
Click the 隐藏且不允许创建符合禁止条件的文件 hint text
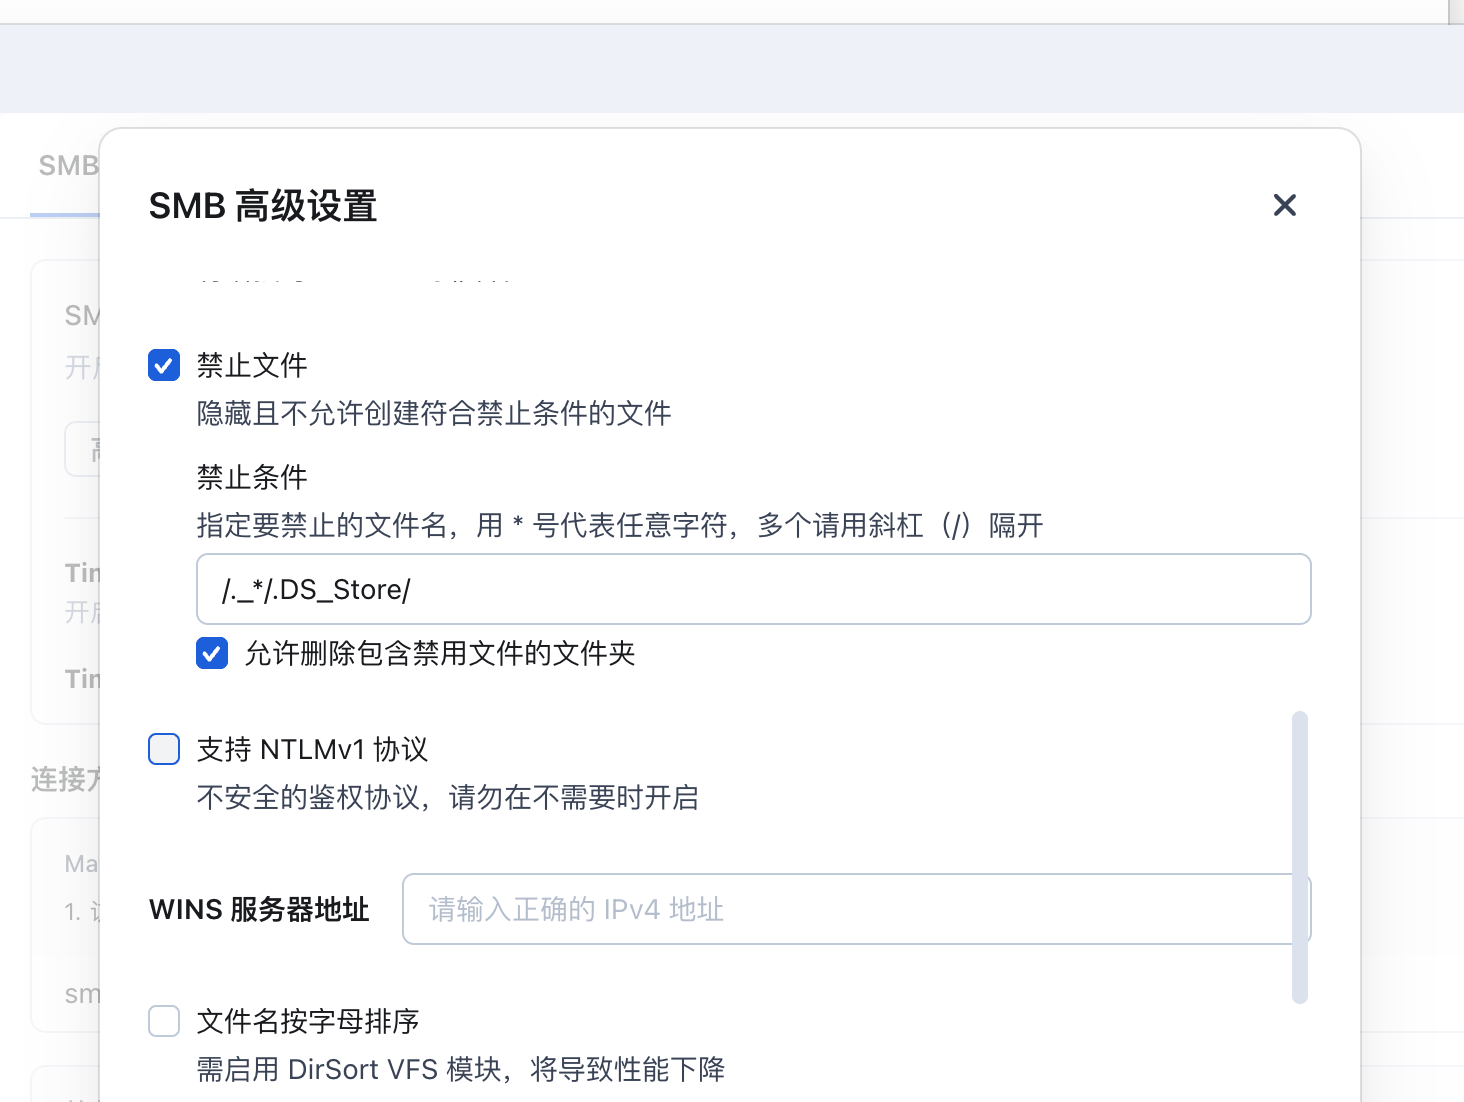pyautogui.click(x=433, y=413)
